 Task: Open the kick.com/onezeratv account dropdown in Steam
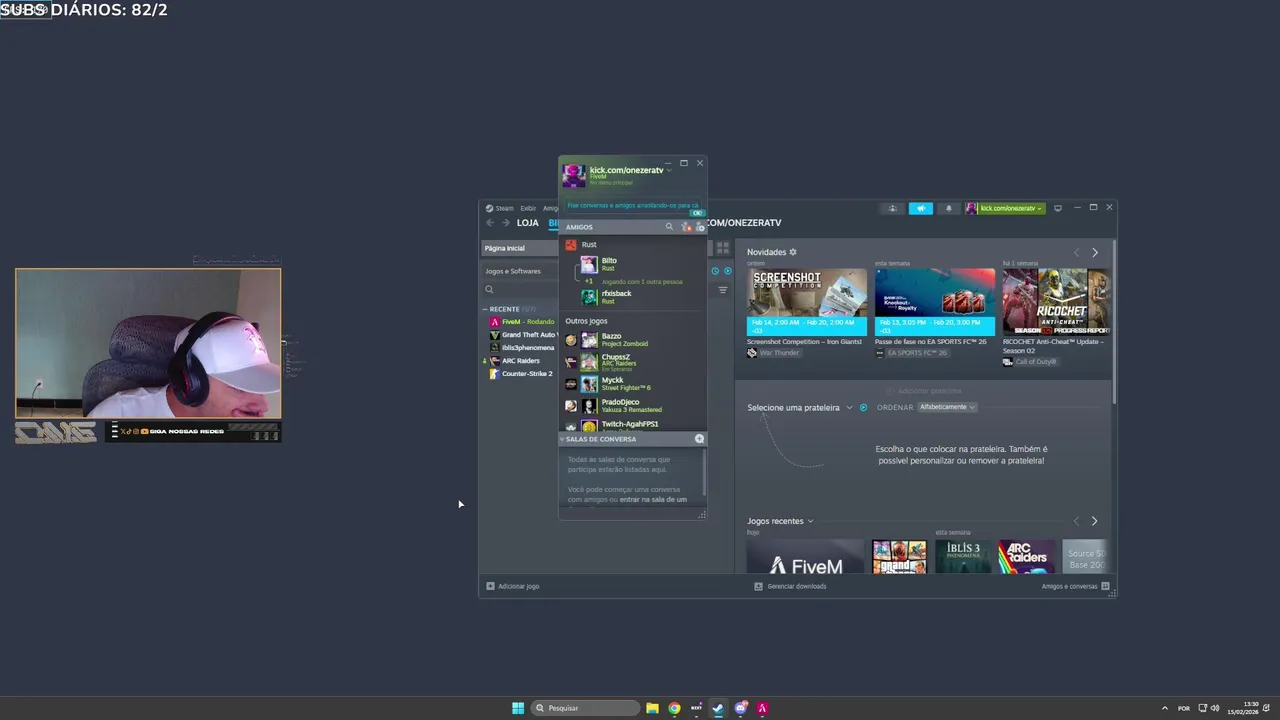(x=1005, y=208)
